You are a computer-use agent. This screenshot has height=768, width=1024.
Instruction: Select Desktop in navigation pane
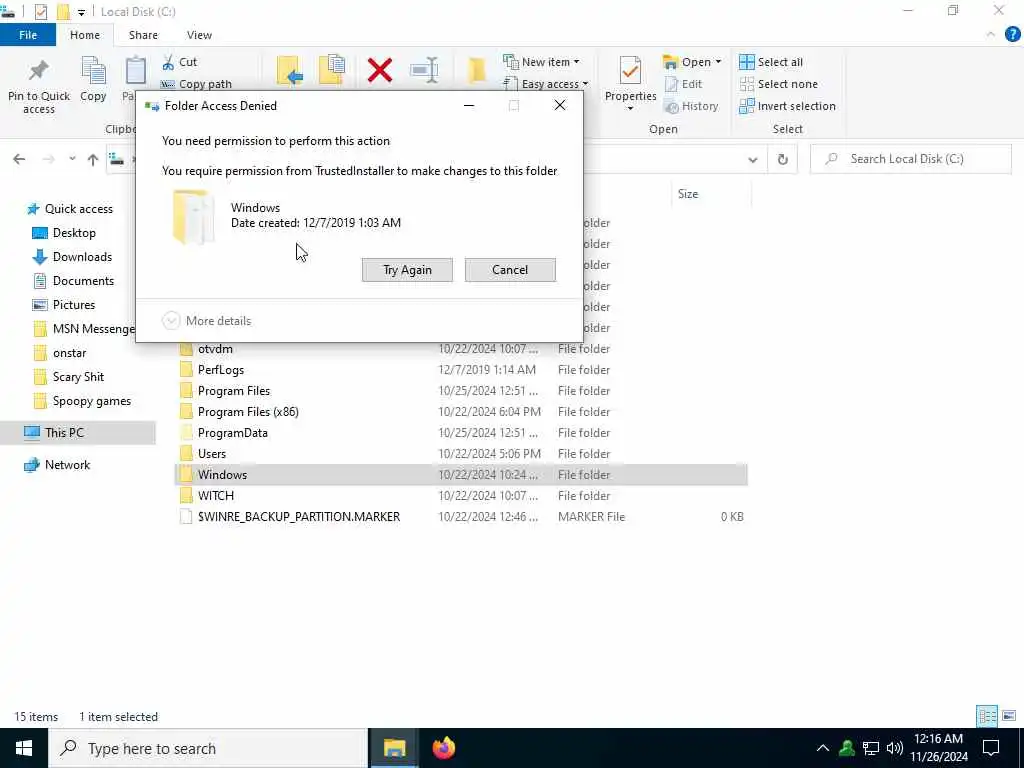click(x=64, y=232)
